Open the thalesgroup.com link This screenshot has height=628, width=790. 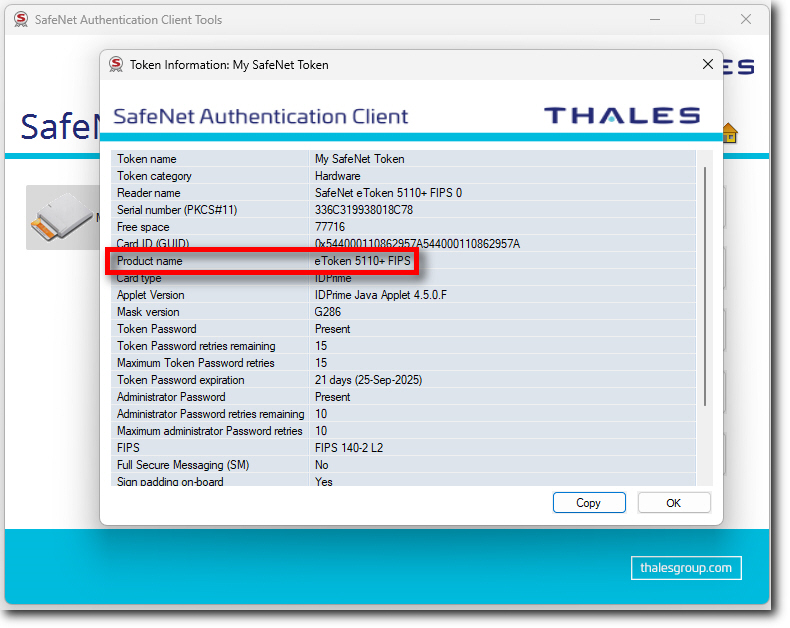[x=686, y=568]
